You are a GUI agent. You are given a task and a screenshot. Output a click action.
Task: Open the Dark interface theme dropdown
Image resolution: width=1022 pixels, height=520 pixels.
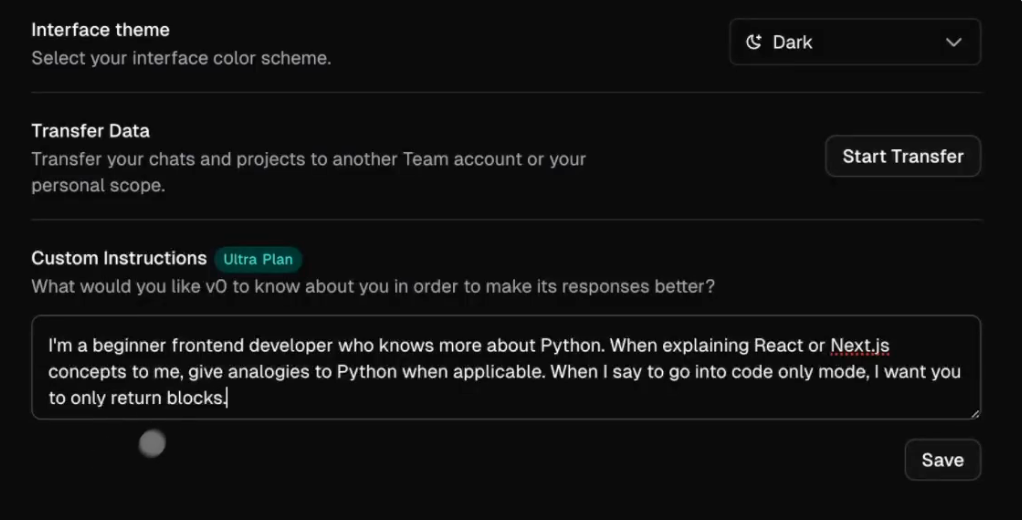854,42
